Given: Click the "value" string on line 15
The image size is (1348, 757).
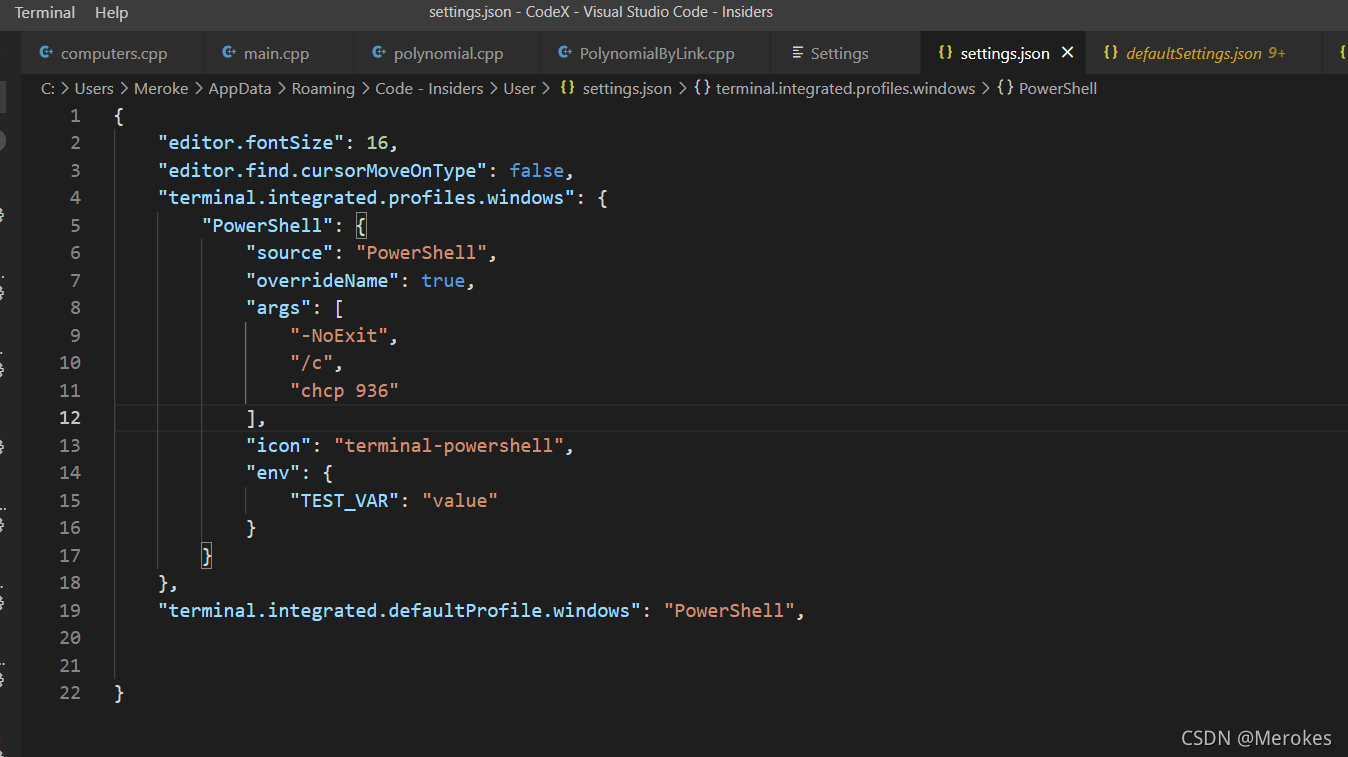Looking at the screenshot, I should 459,501.
